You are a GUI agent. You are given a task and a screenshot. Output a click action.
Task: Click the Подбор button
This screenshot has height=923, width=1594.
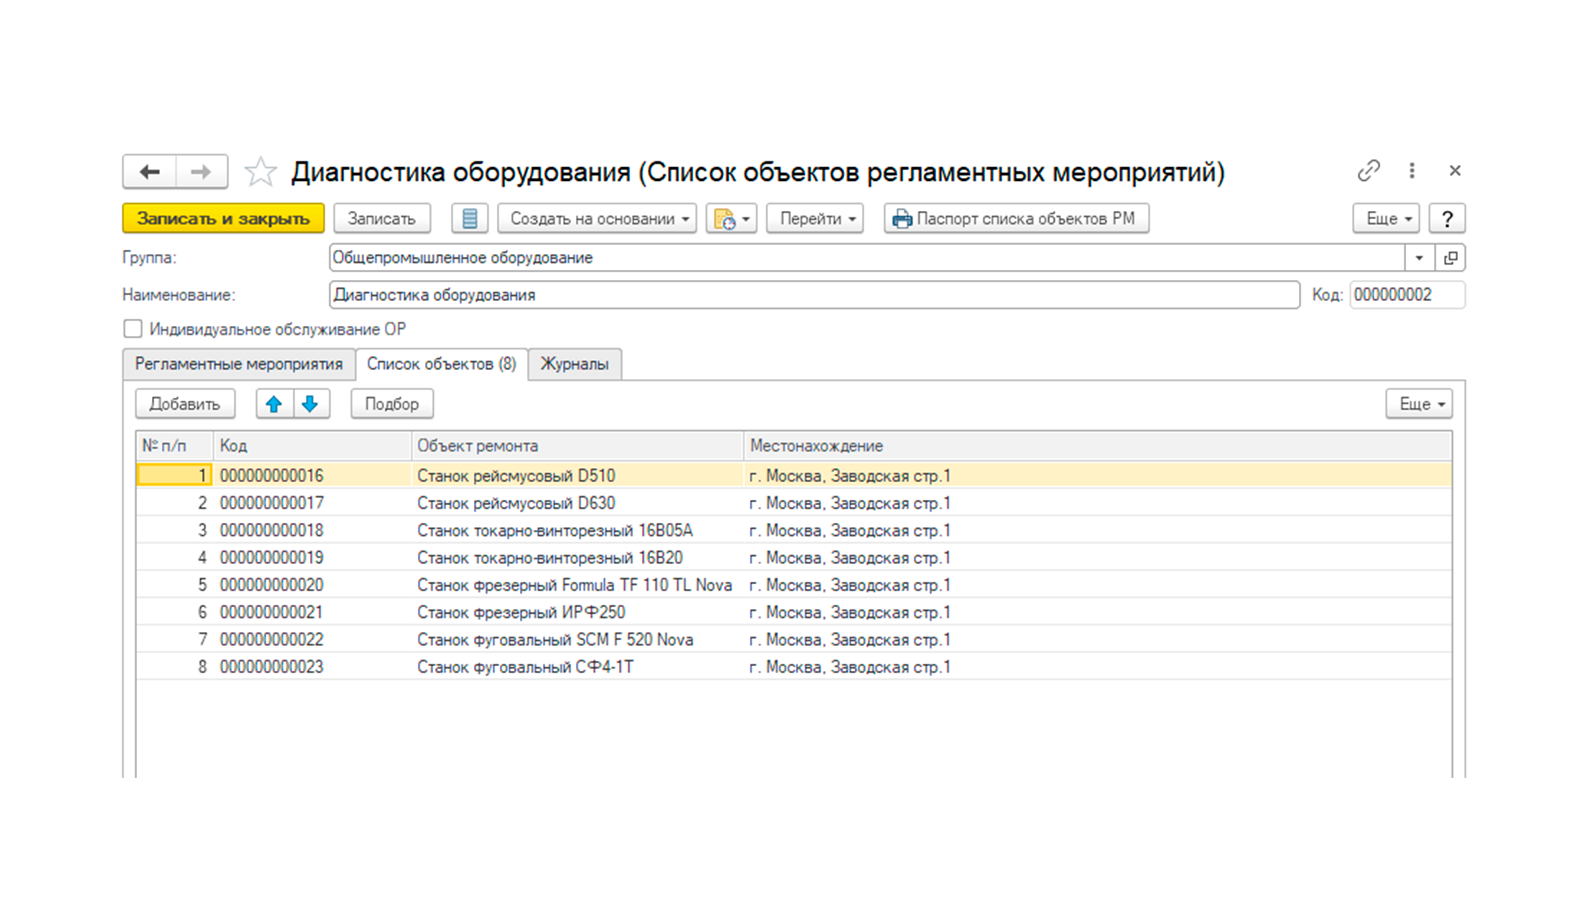(x=392, y=404)
